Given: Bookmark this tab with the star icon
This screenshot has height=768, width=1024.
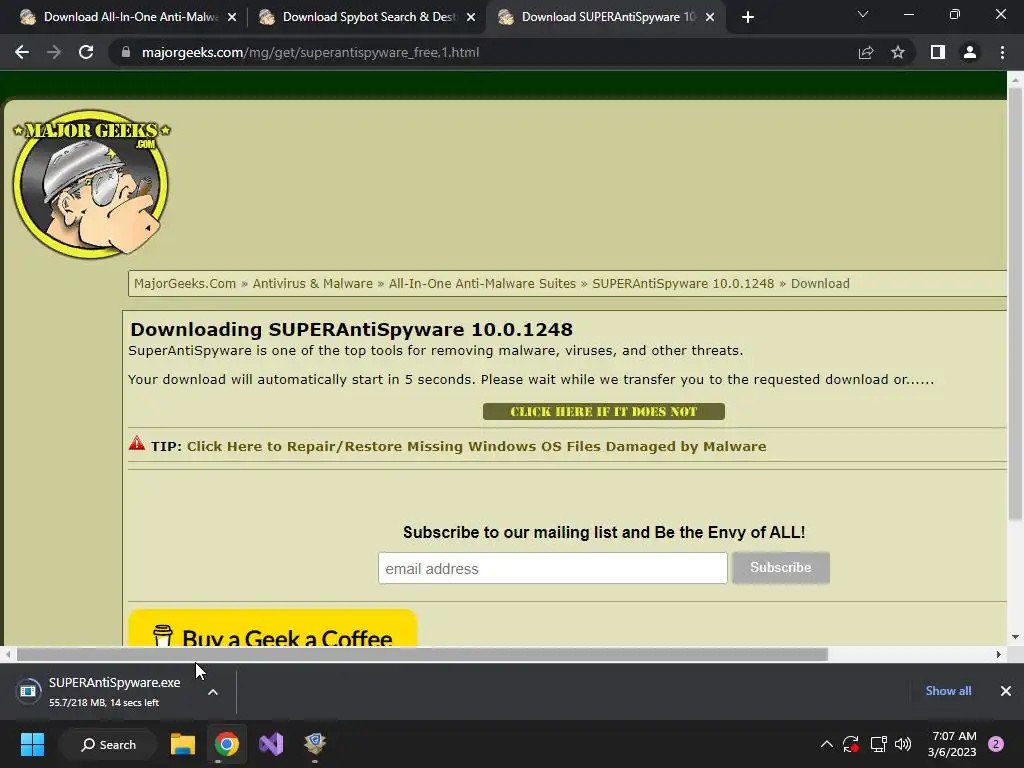Looking at the screenshot, I should coord(898,52).
